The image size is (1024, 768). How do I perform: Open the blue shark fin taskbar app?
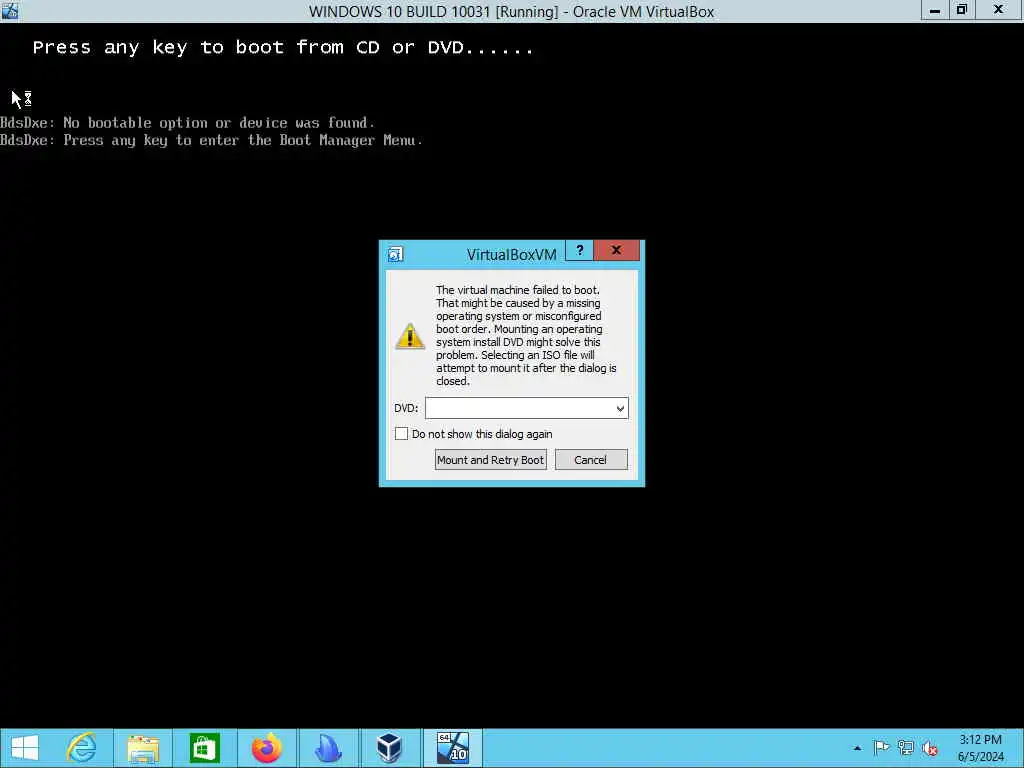328,748
